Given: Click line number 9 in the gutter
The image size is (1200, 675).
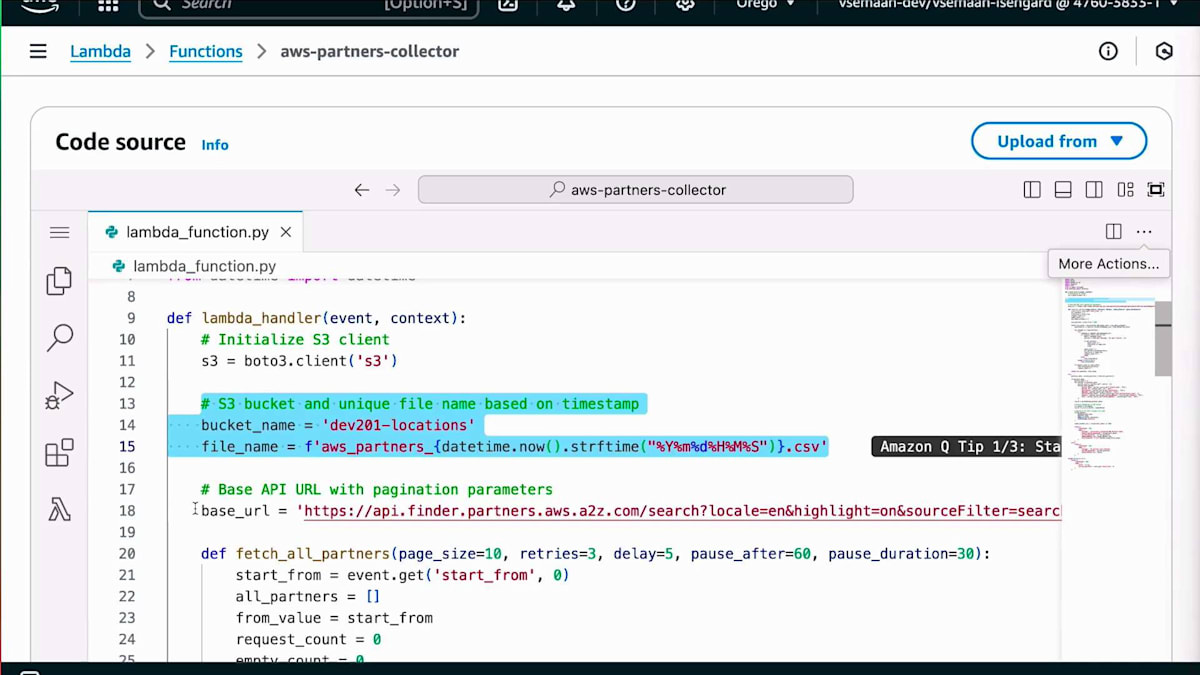Looking at the screenshot, I should coord(131,318).
